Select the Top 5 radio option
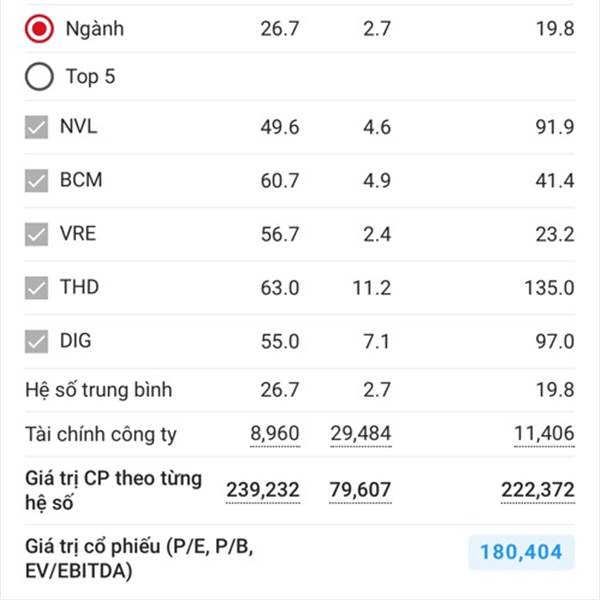Image resolution: width=600 pixels, height=600 pixels. pos(39,76)
